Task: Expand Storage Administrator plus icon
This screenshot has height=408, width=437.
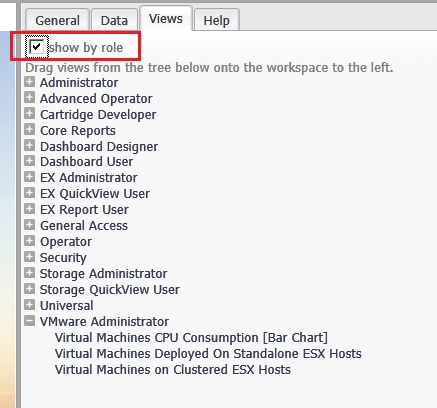Action: (29, 273)
